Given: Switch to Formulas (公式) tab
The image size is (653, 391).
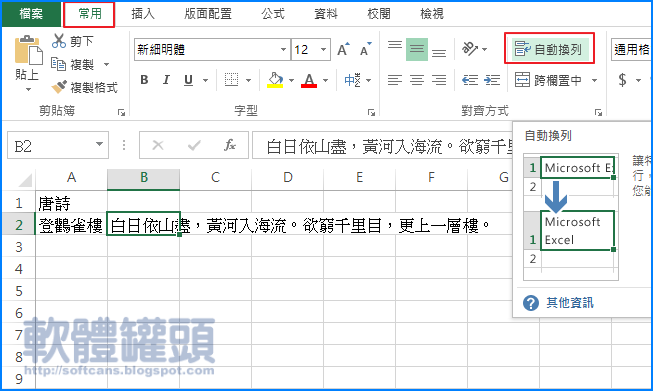Looking at the screenshot, I should [x=273, y=14].
